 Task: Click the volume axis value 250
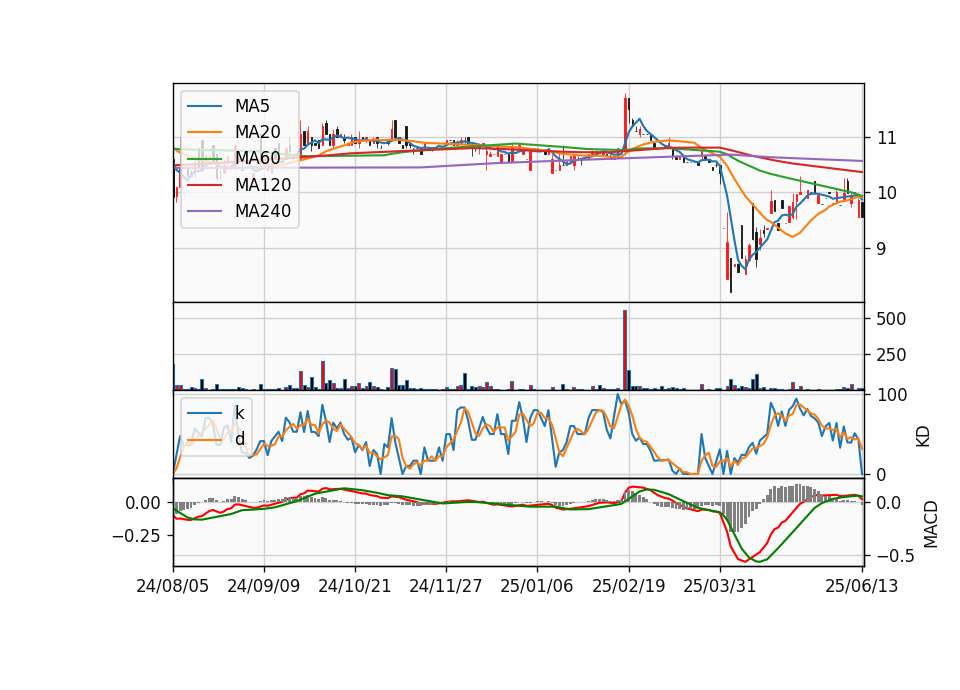tap(891, 355)
